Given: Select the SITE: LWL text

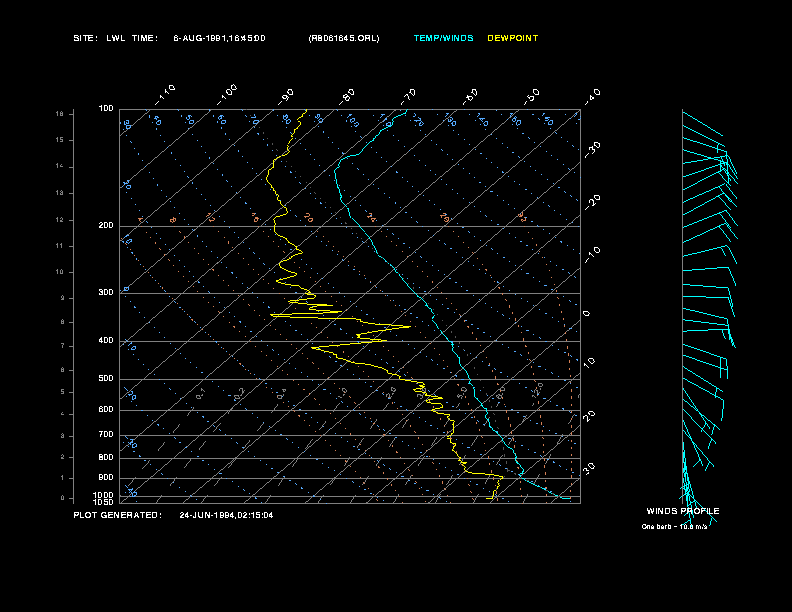Looking at the screenshot, I should pyautogui.click(x=98, y=38).
